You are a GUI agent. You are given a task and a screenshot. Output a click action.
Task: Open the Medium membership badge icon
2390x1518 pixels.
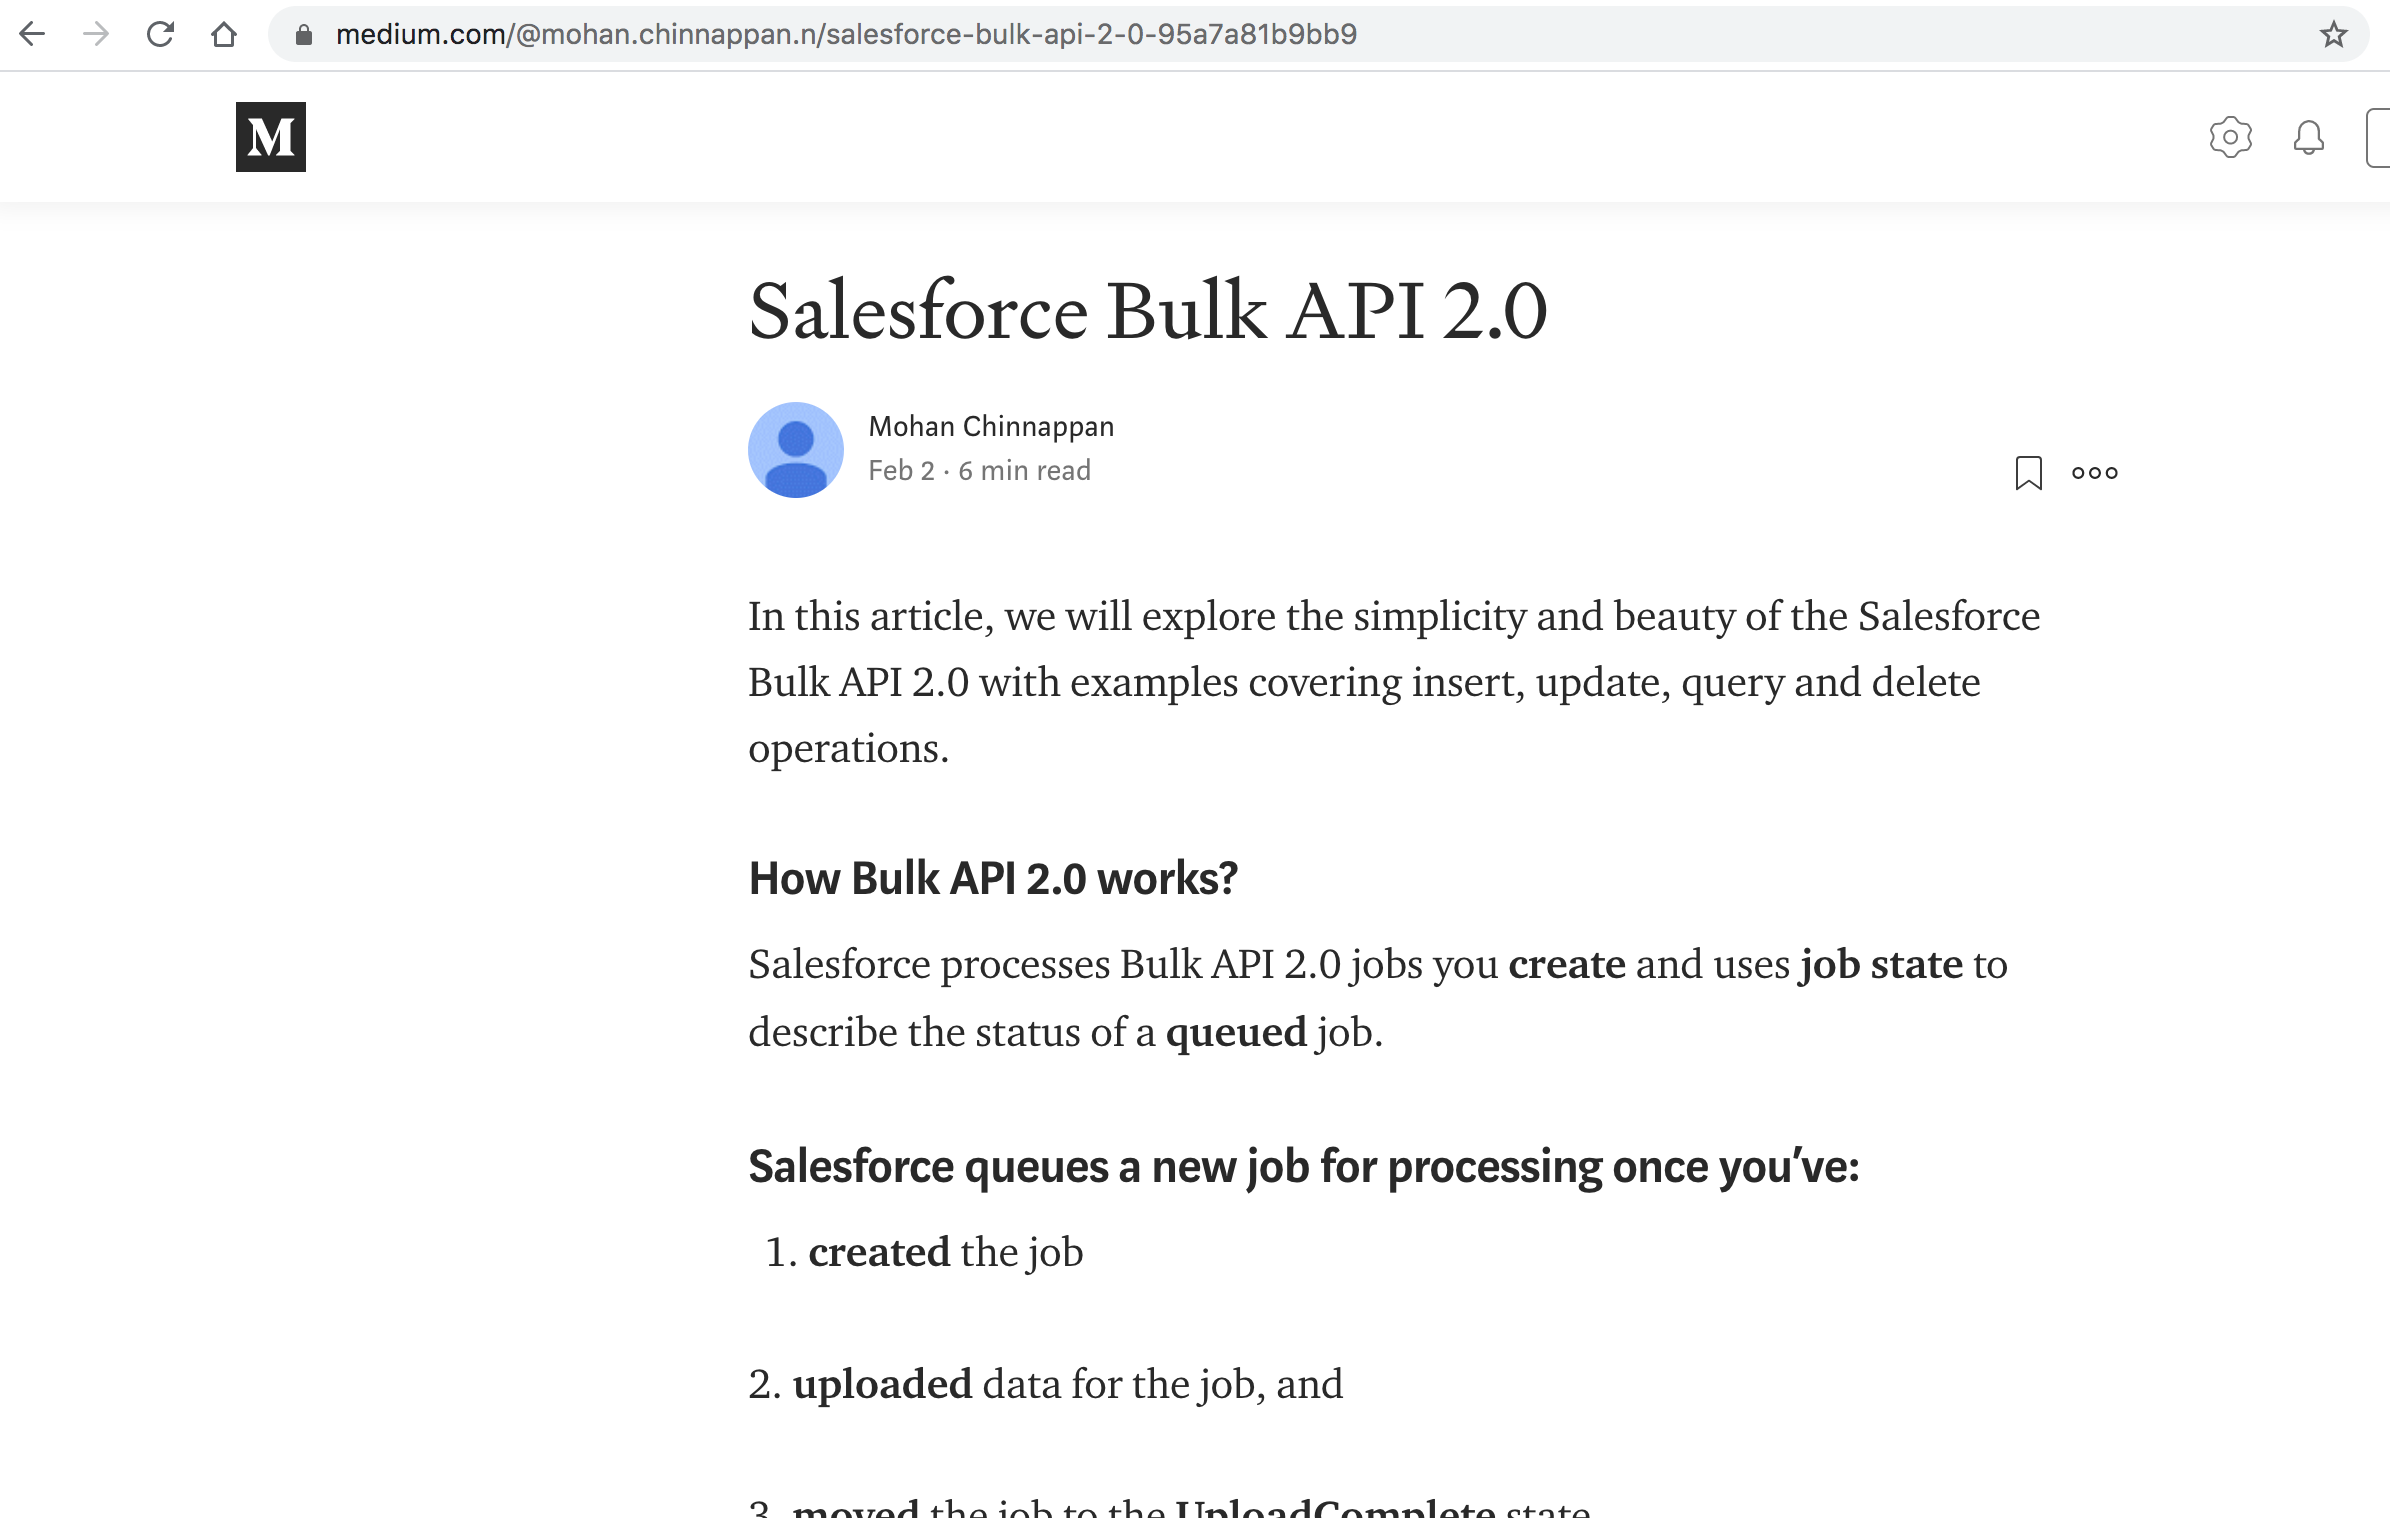2230,137
